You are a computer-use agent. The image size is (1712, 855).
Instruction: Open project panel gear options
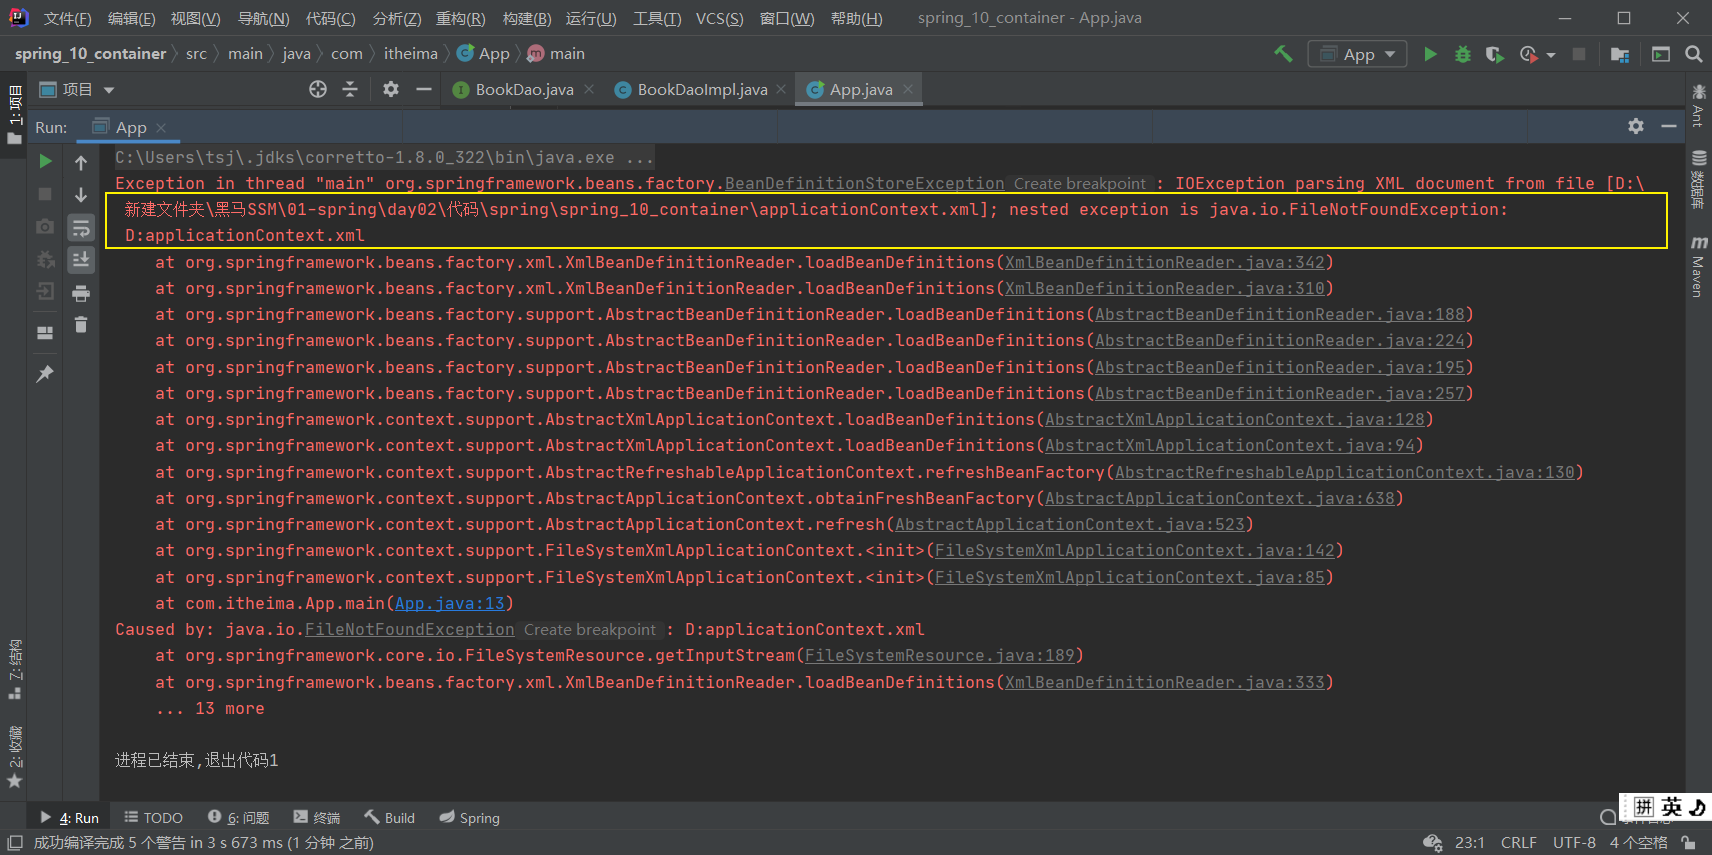click(391, 89)
